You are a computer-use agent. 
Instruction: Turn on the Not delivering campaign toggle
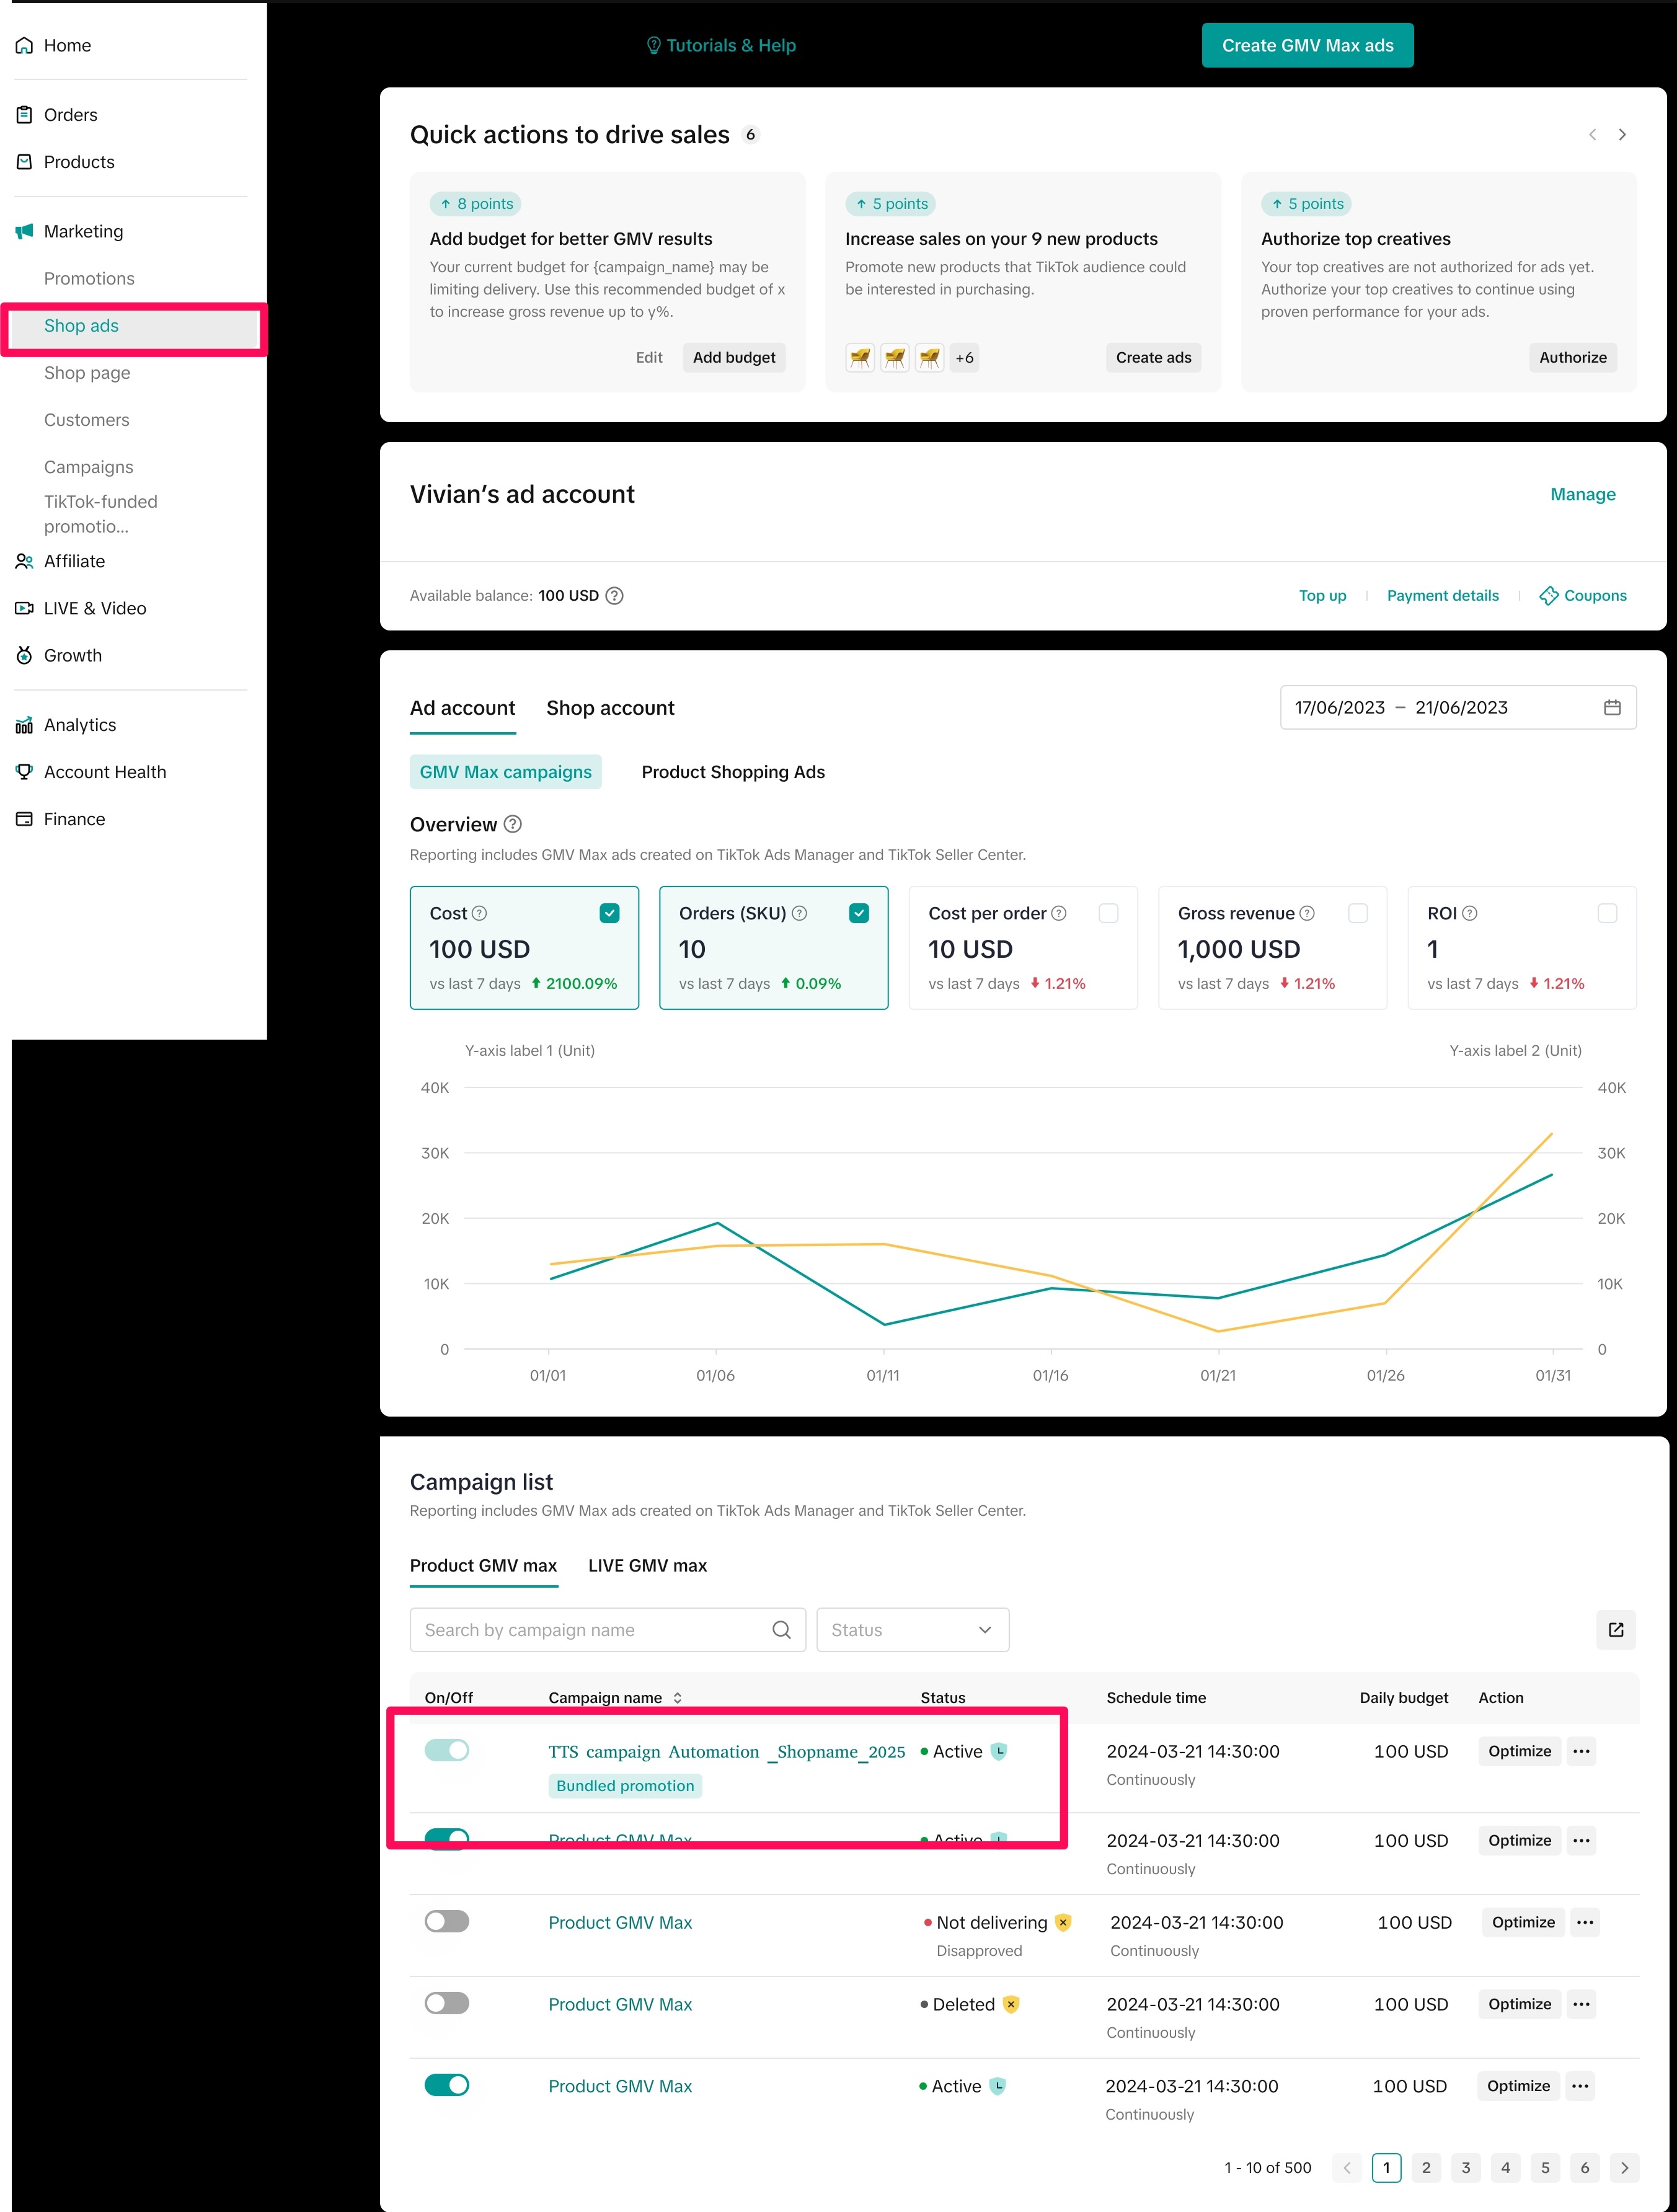tap(446, 1921)
